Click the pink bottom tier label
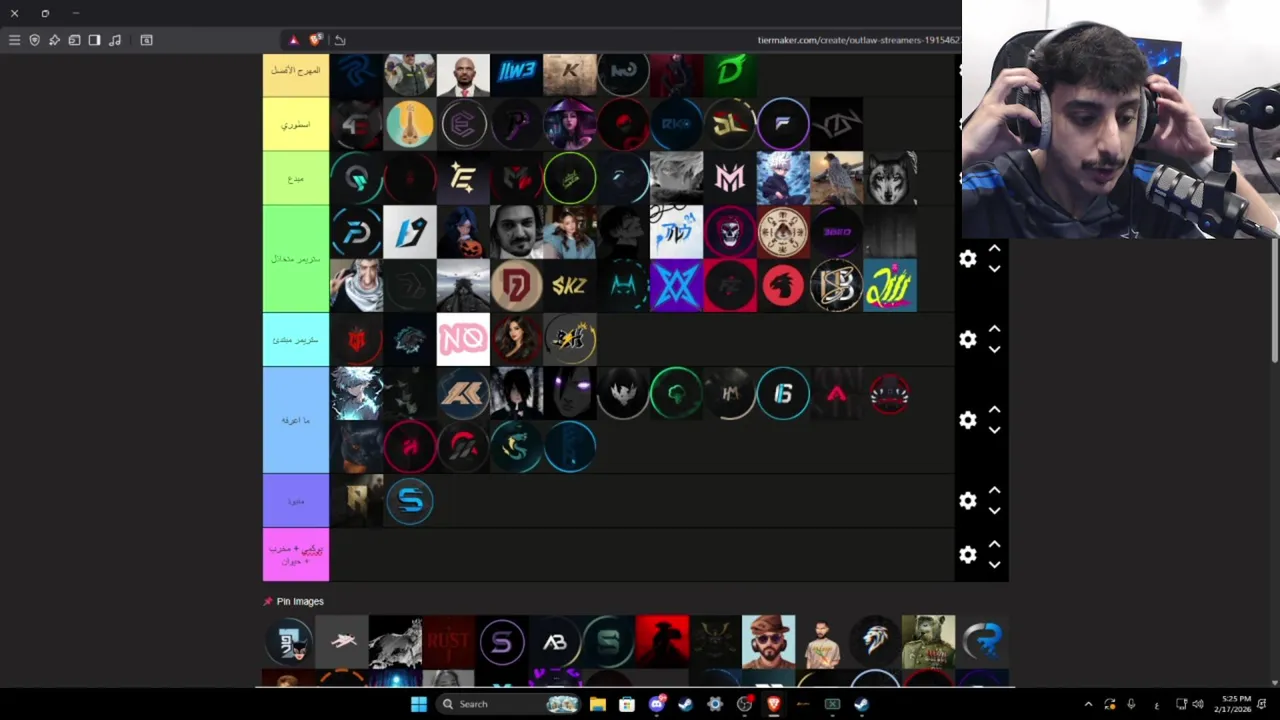Screen dimensions: 1280x720 tap(296, 555)
